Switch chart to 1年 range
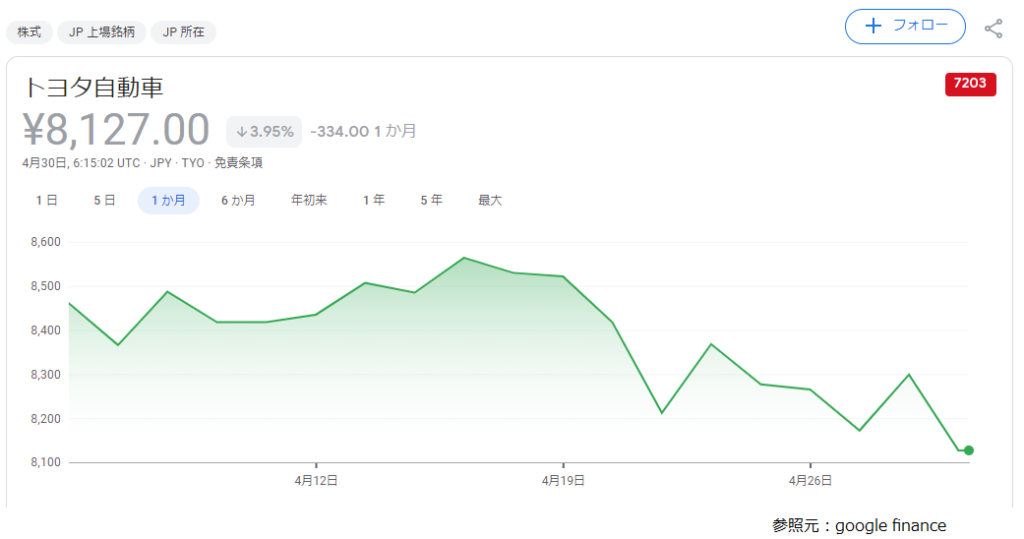The height and width of the screenshot is (539, 1024). (x=374, y=201)
